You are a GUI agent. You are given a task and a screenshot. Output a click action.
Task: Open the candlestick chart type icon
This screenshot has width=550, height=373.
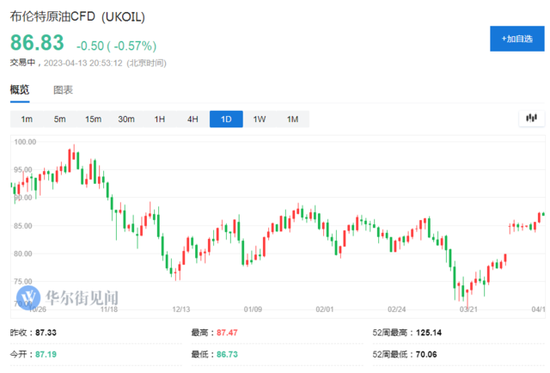point(531,118)
